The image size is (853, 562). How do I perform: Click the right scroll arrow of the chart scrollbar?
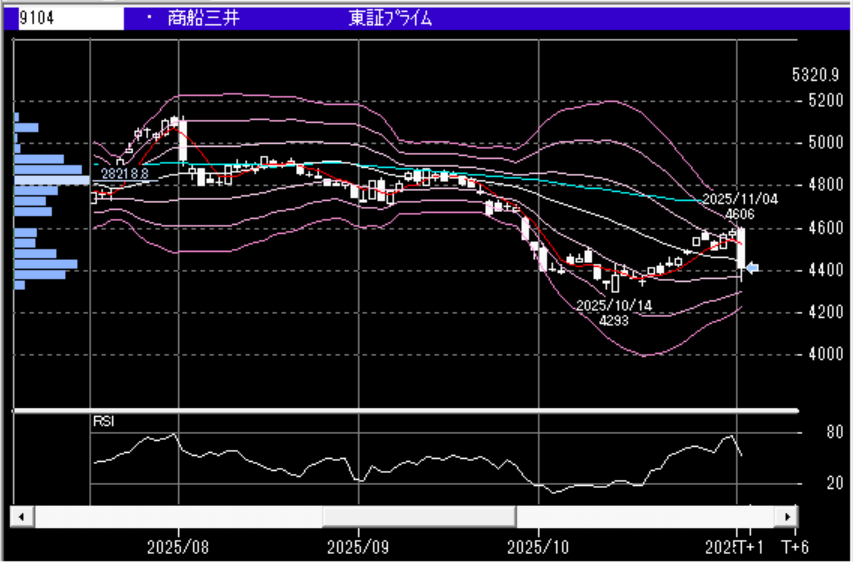pyautogui.click(x=786, y=516)
